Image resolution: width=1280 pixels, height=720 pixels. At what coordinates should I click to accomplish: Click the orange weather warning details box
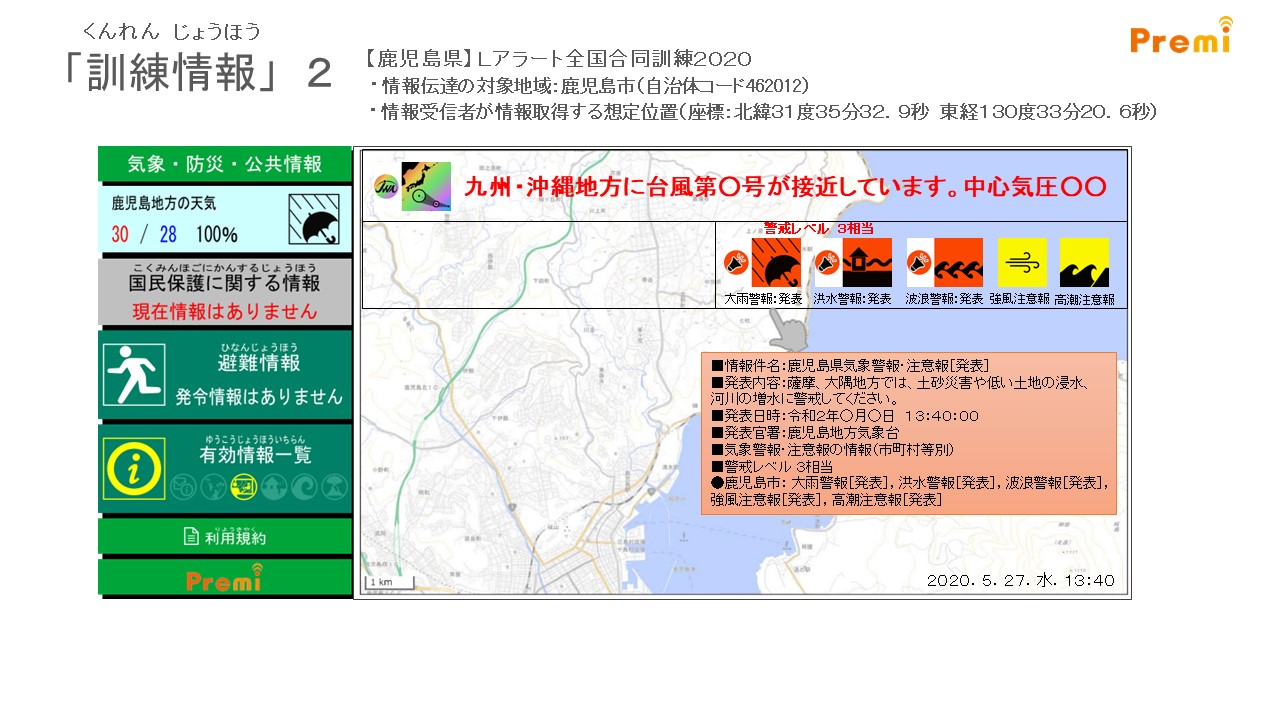tap(908, 433)
